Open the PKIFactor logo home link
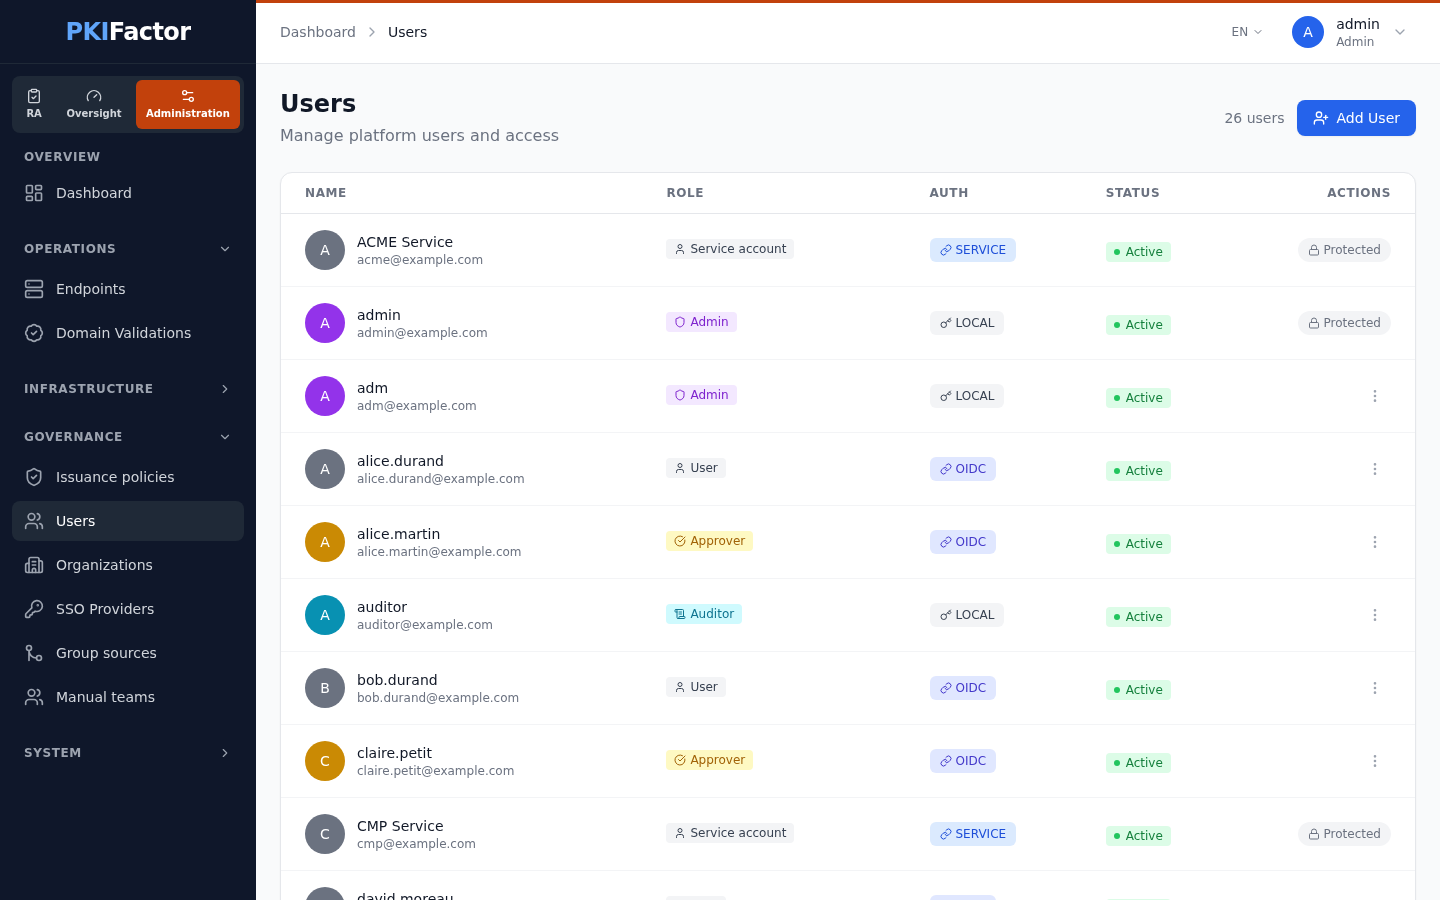This screenshot has height=900, width=1440. [128, 32]
